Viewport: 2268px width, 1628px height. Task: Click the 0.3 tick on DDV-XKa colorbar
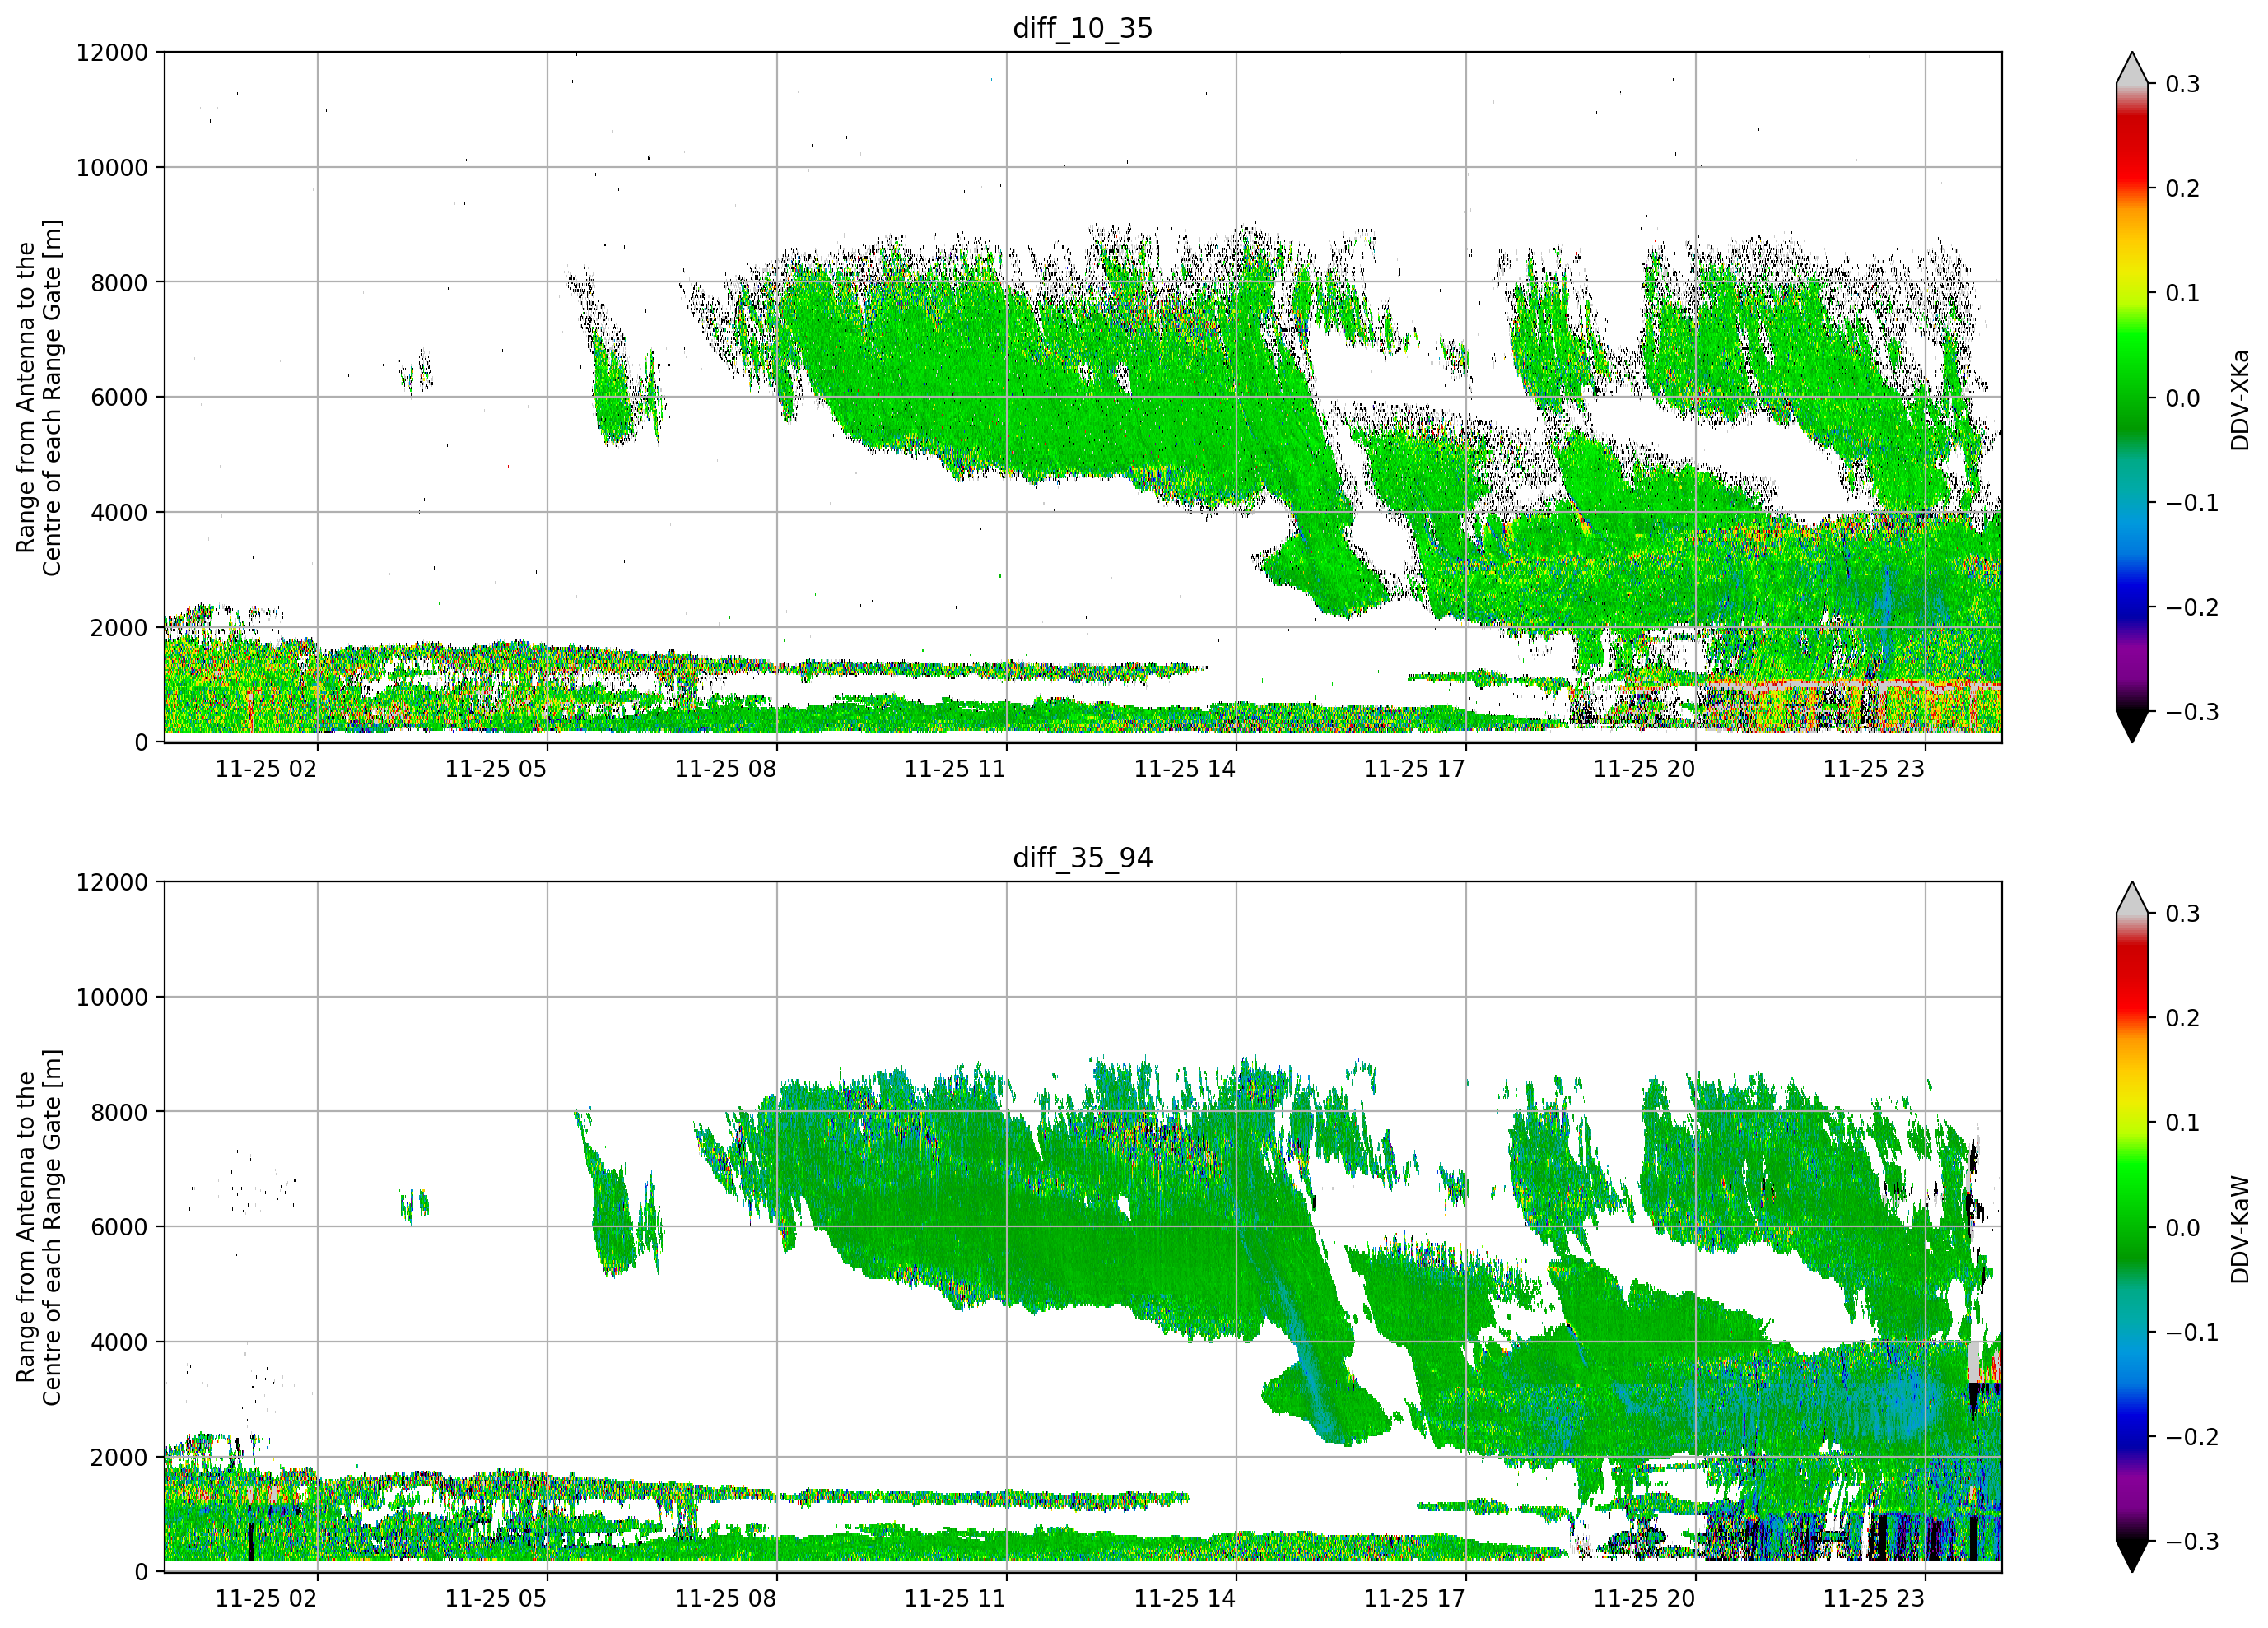coord(2182,84)
